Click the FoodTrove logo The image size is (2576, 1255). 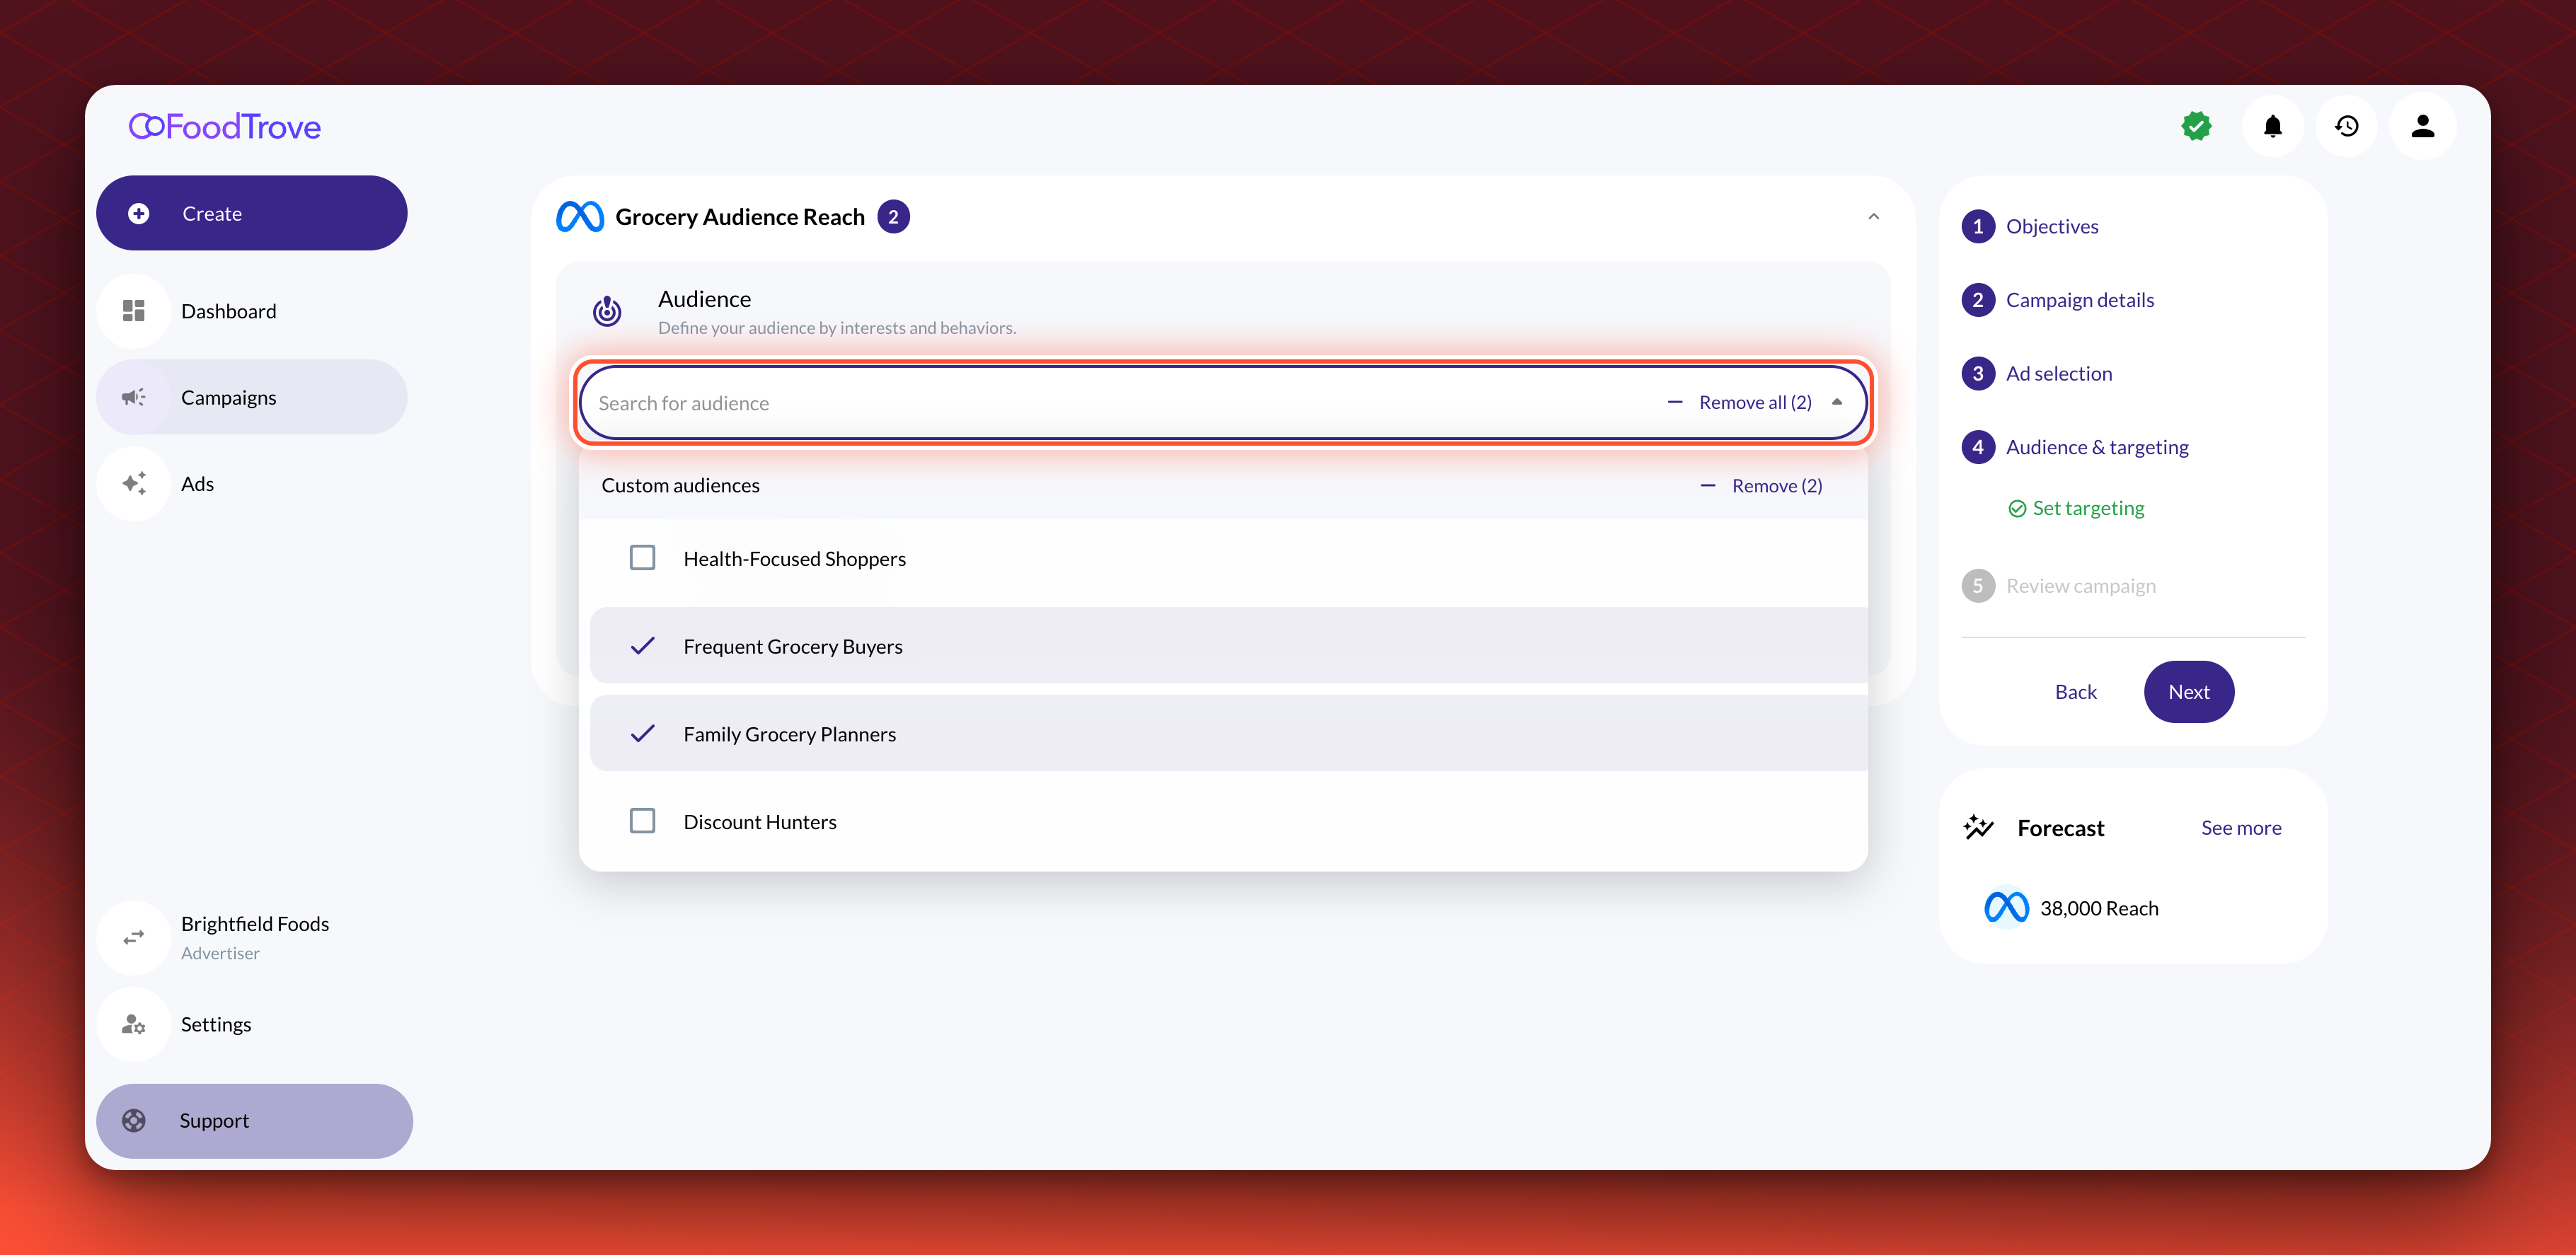(225, 127)
